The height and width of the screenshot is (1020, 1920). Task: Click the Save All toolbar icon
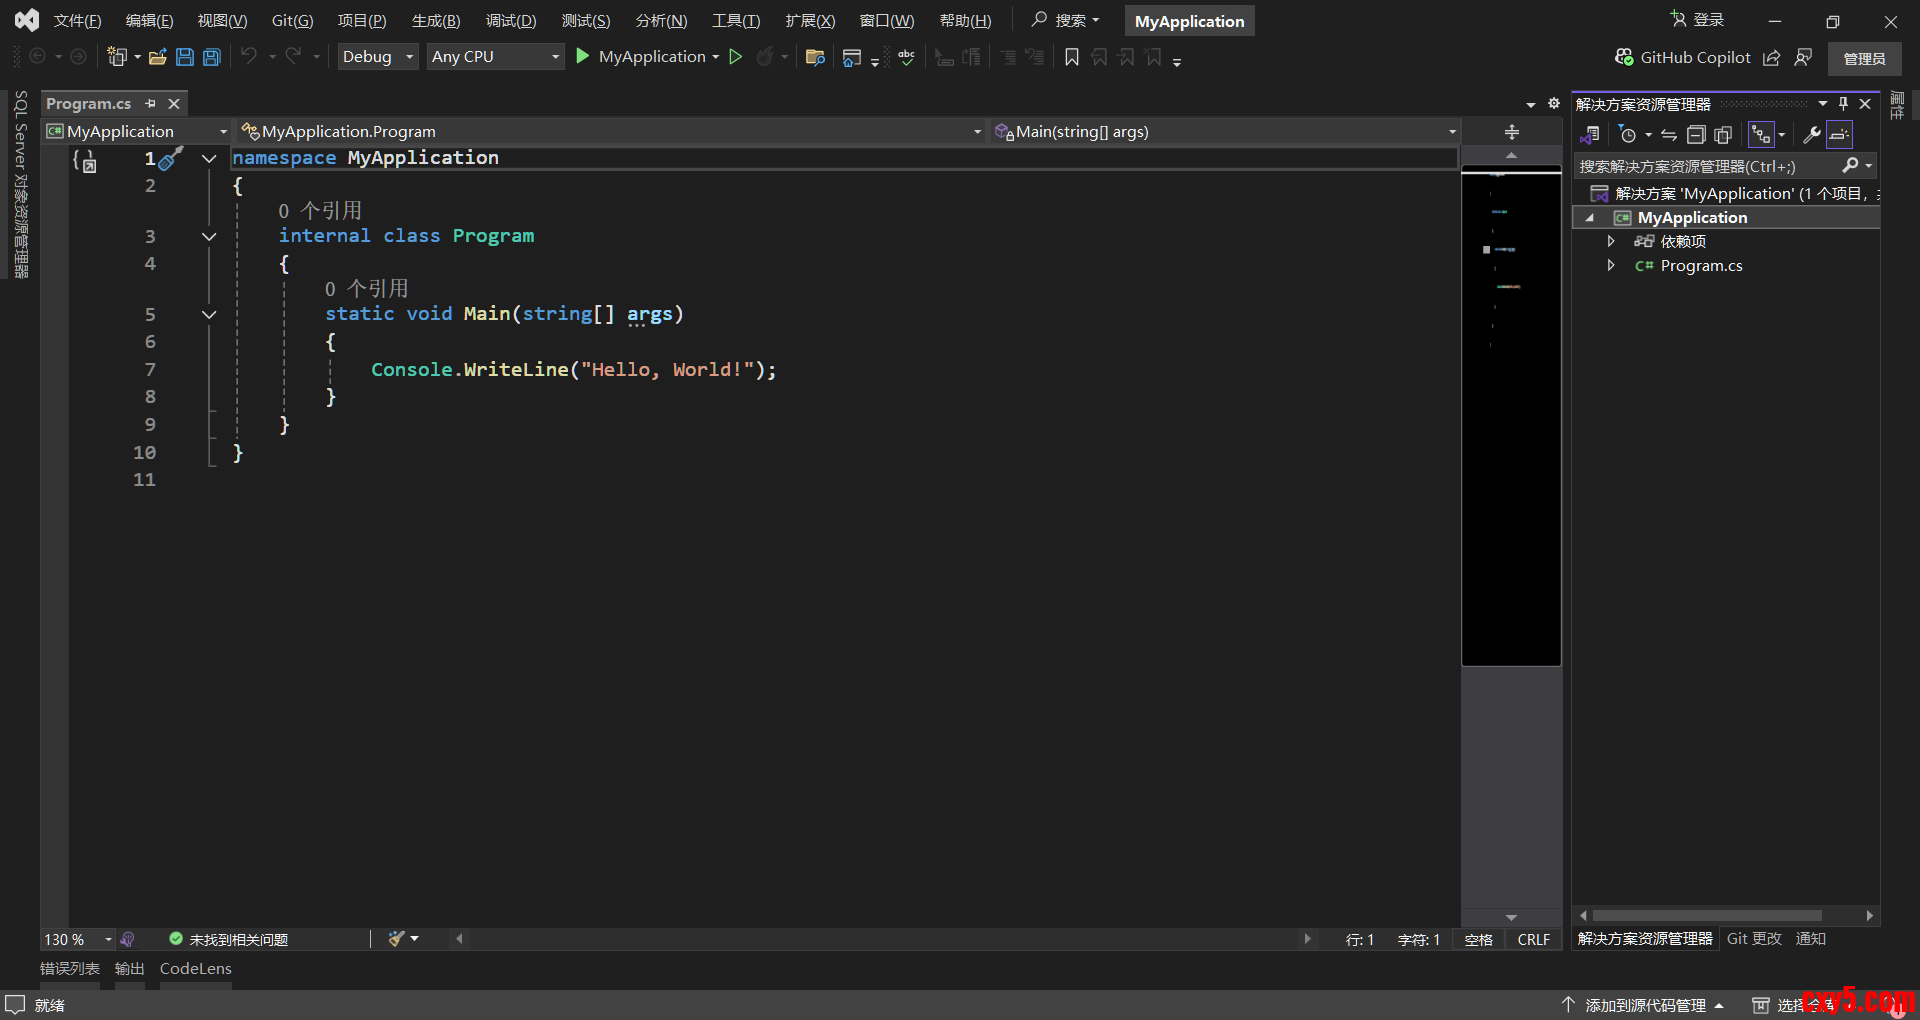pos(212,57)
